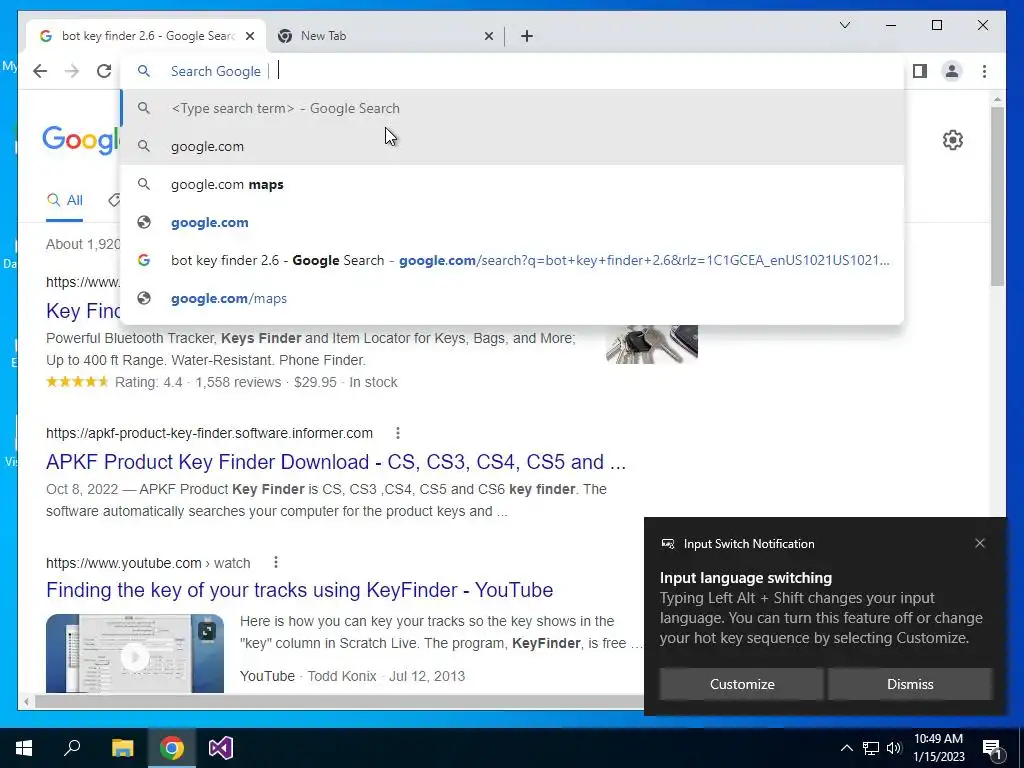This screenshot has height=768, width=1024.
Task: Show hidden system tray icons
Action: click(x=846, y=748)
